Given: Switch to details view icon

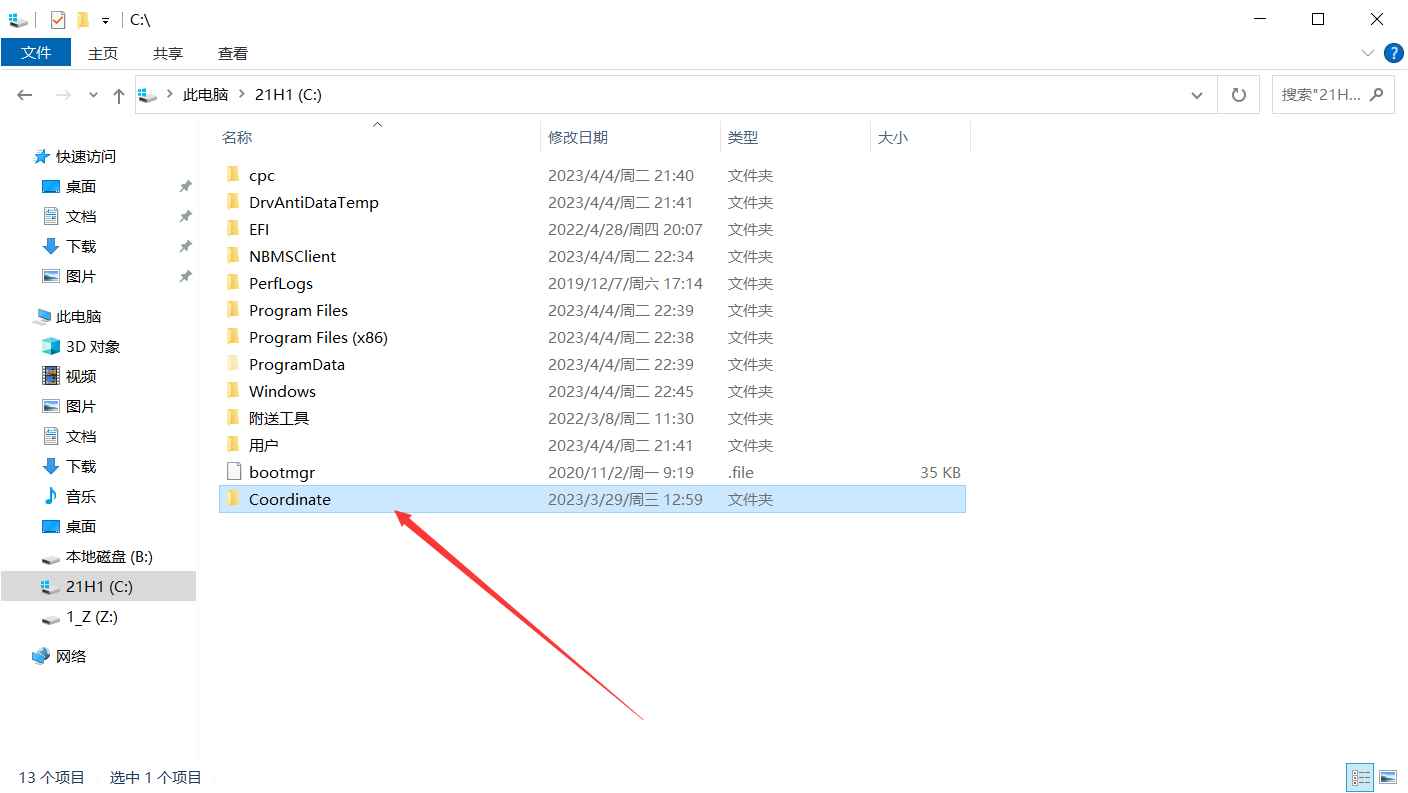Looking at the screenshot, I should (1361, 777).
